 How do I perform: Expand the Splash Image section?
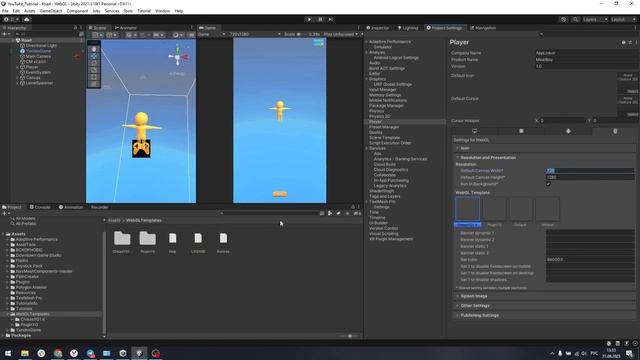(458, 296)
